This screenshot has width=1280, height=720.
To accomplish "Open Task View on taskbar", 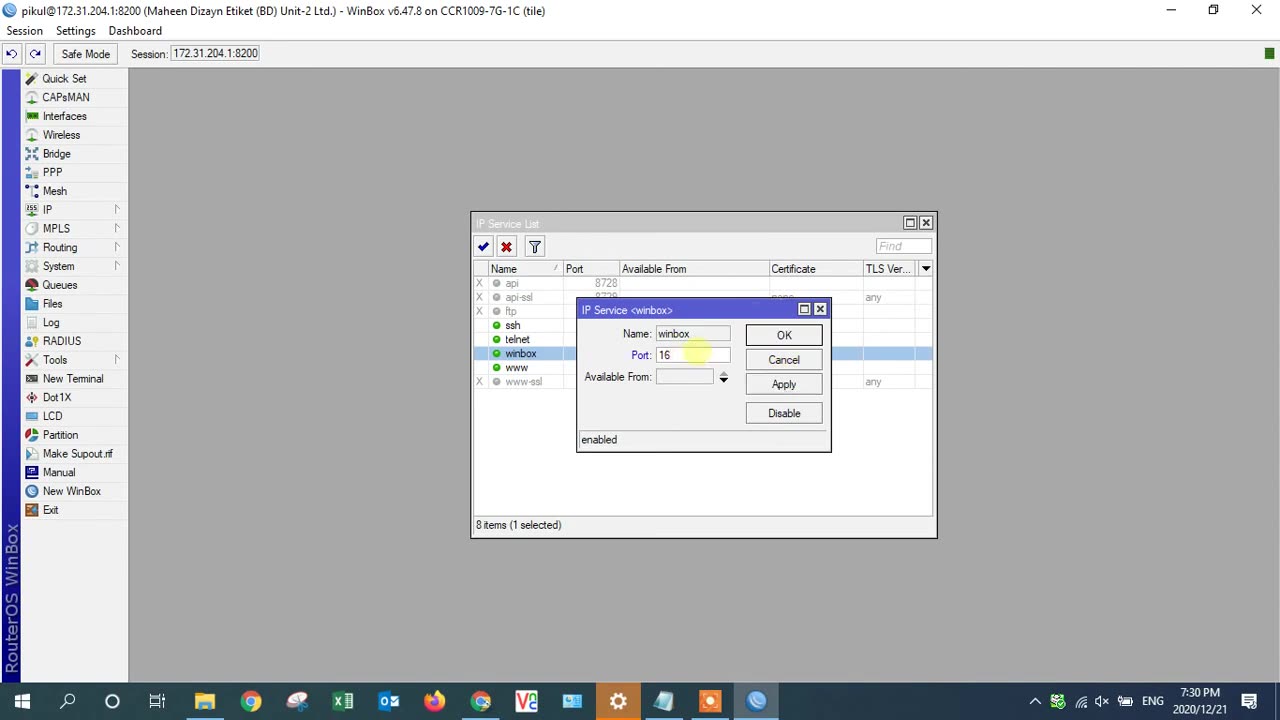I will click(x=157, y=701).
